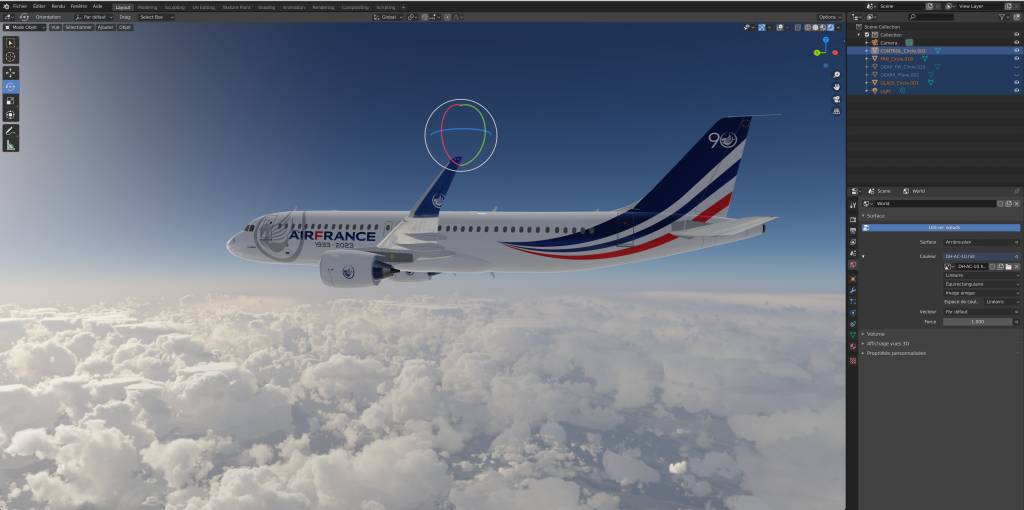Click the Z axis on navigation gizmo
This screenshot has width=1024, height=510.
click(825, 40)
